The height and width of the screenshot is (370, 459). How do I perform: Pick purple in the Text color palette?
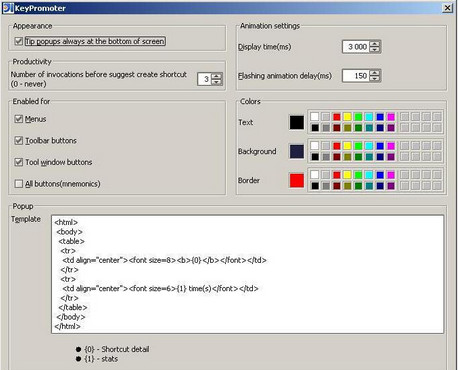pyautogui.click(x=391, y=128)
